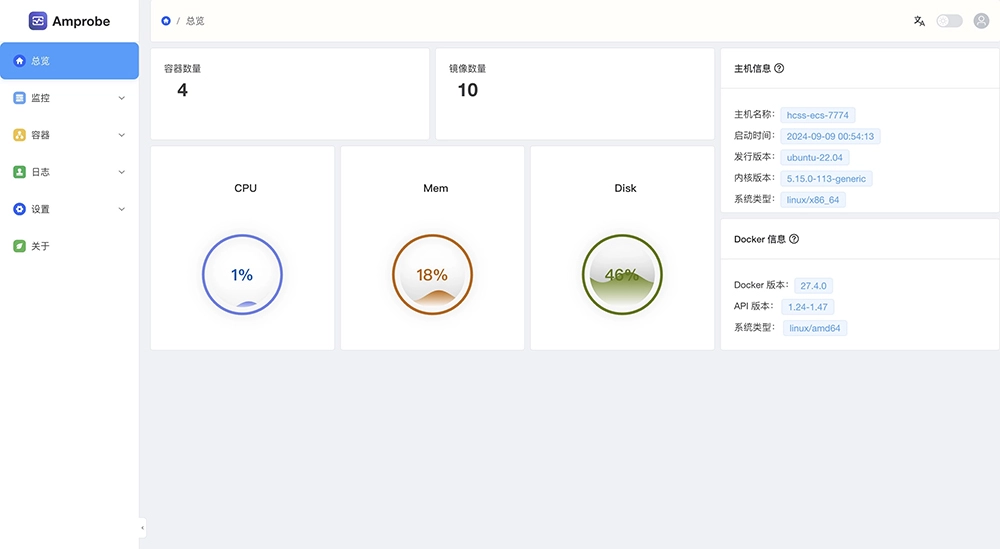Image resolution: width=1000 pixels, height=549 pixels.
Task: Open the 关于 menu item
Action: click(x=40, y=246)
